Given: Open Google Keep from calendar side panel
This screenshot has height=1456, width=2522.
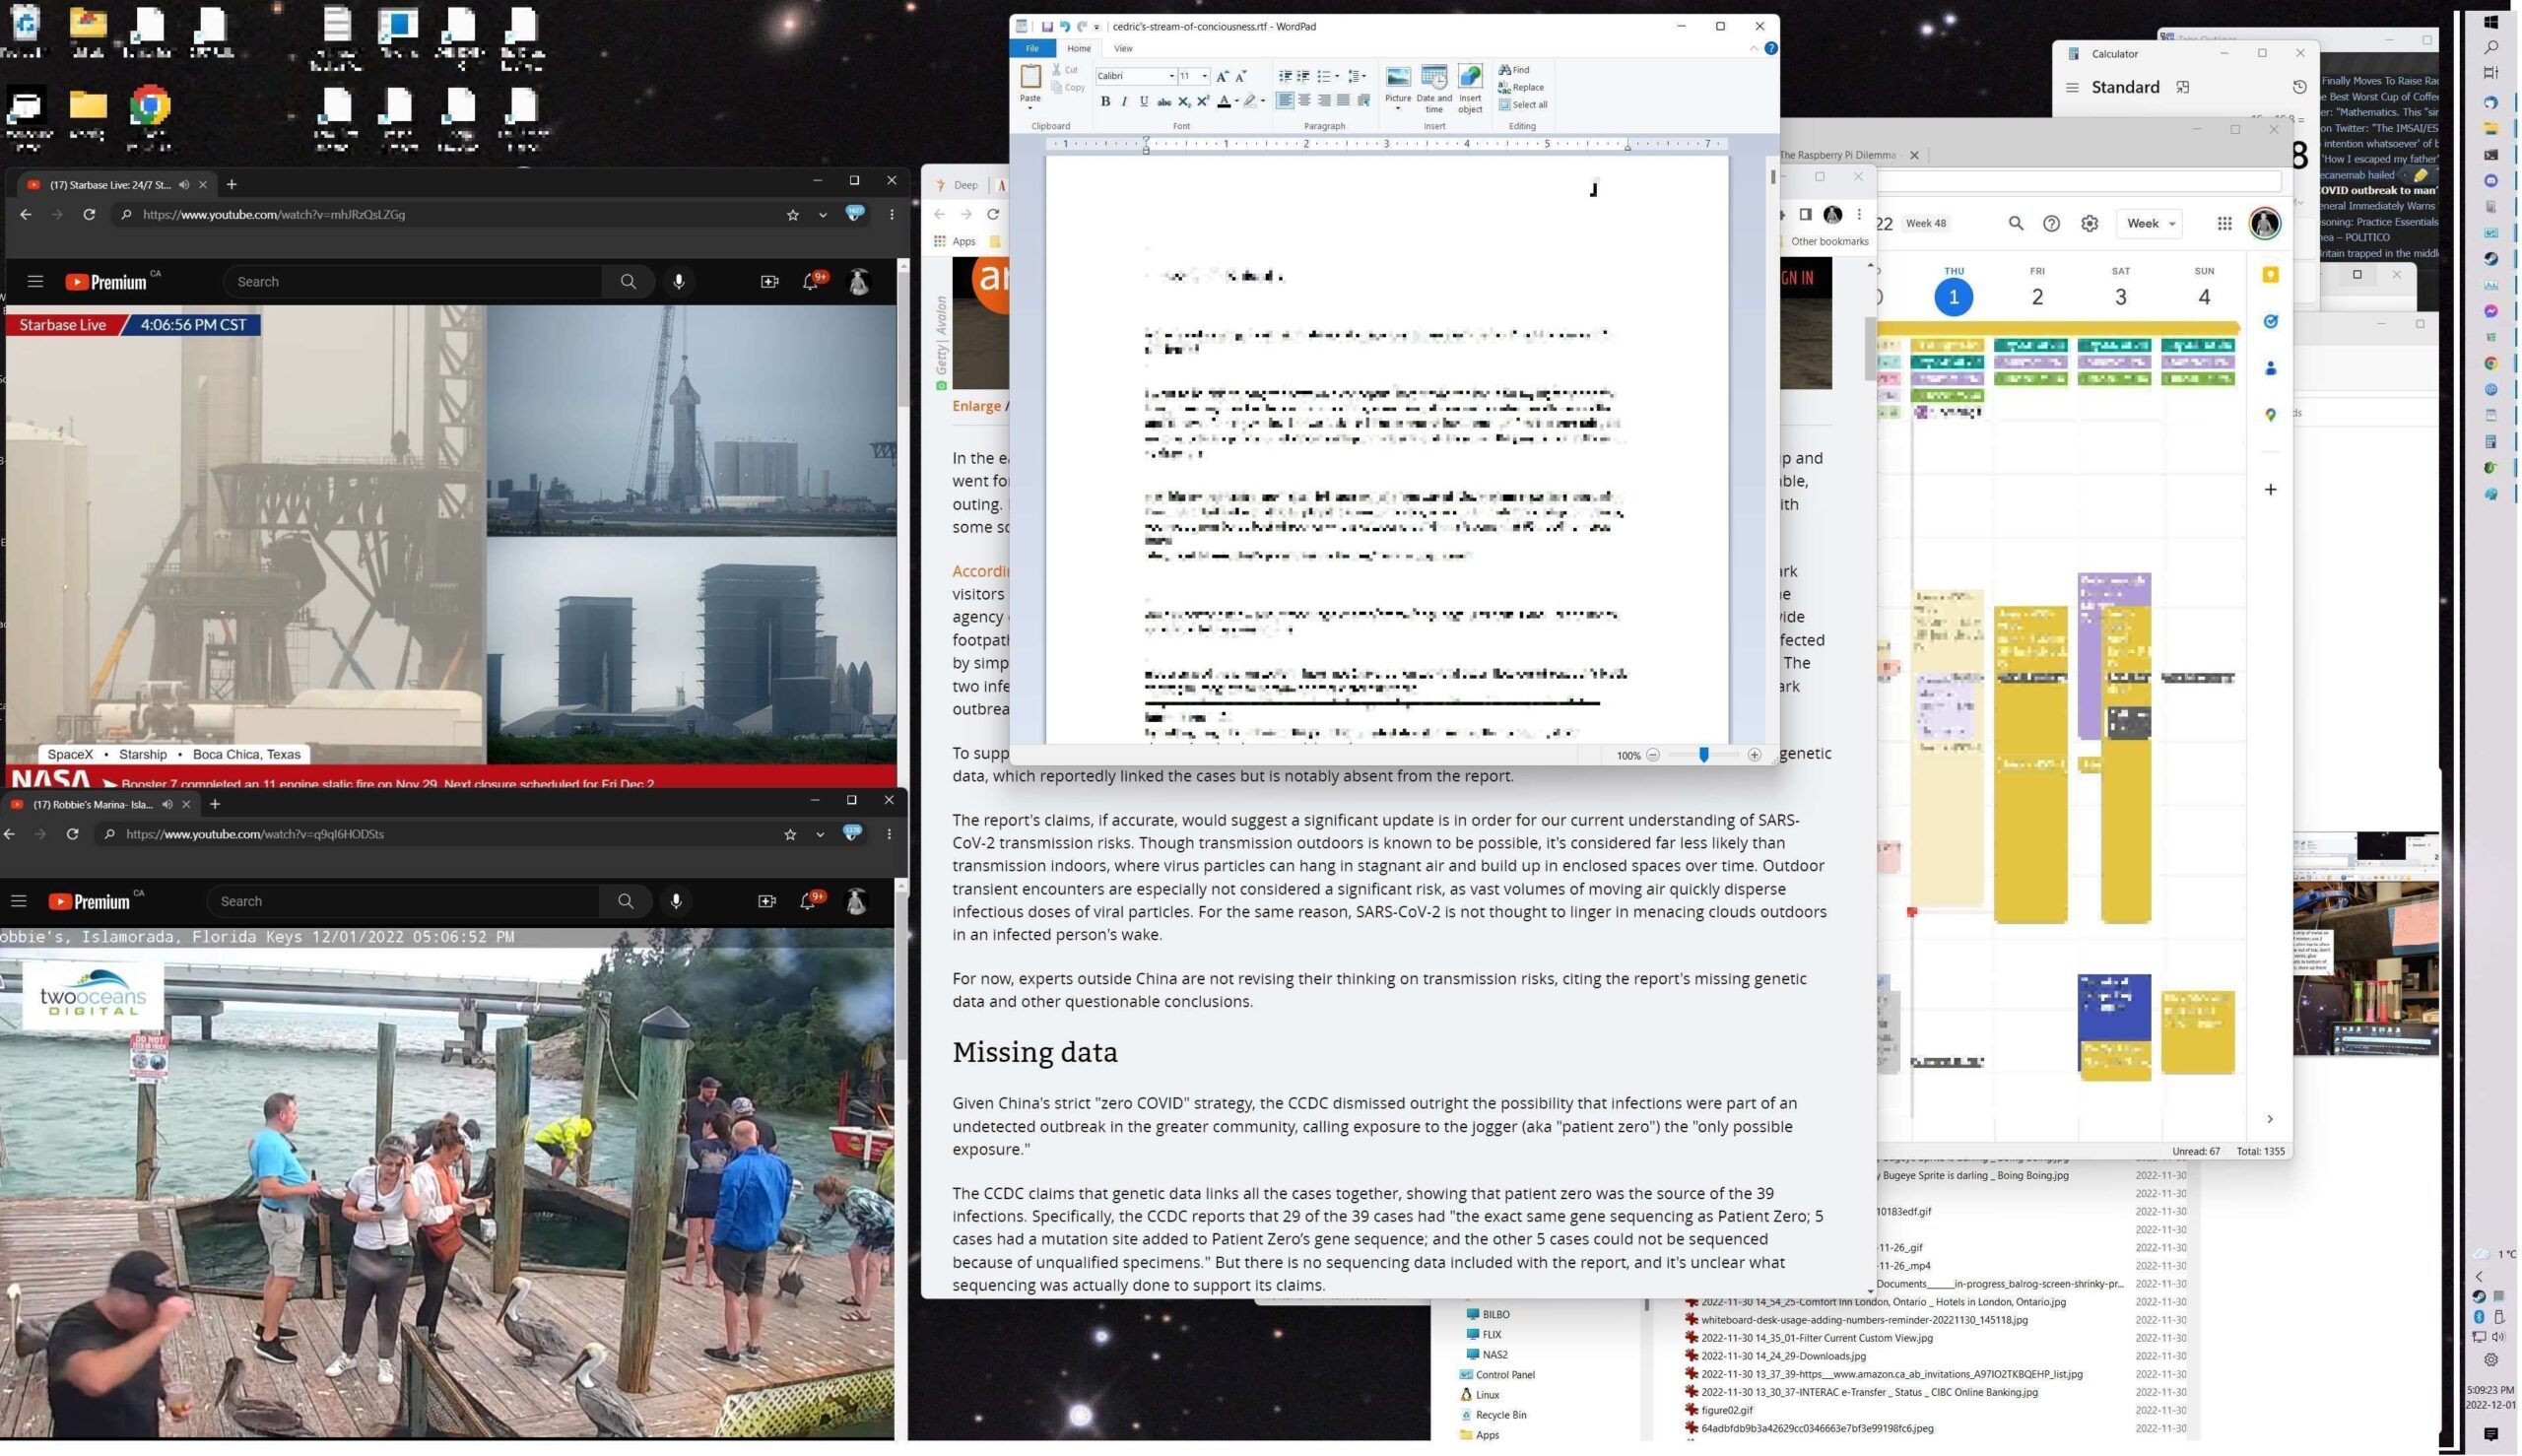Looking at the screenshot, I should (2270, 275).
